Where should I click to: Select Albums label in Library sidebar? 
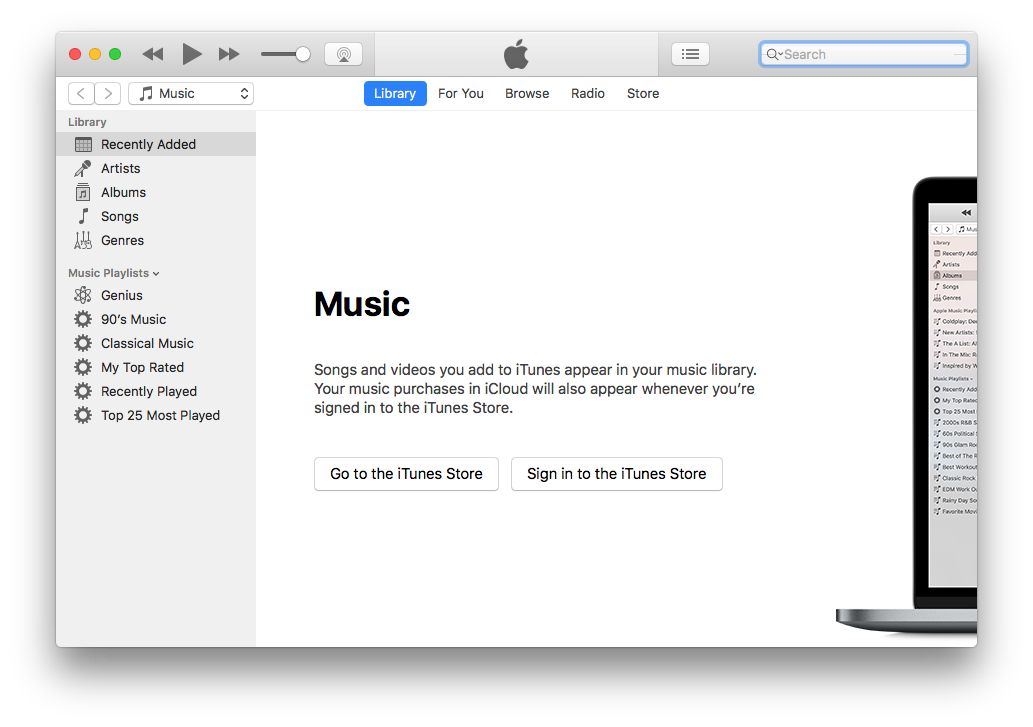point(123,192)
